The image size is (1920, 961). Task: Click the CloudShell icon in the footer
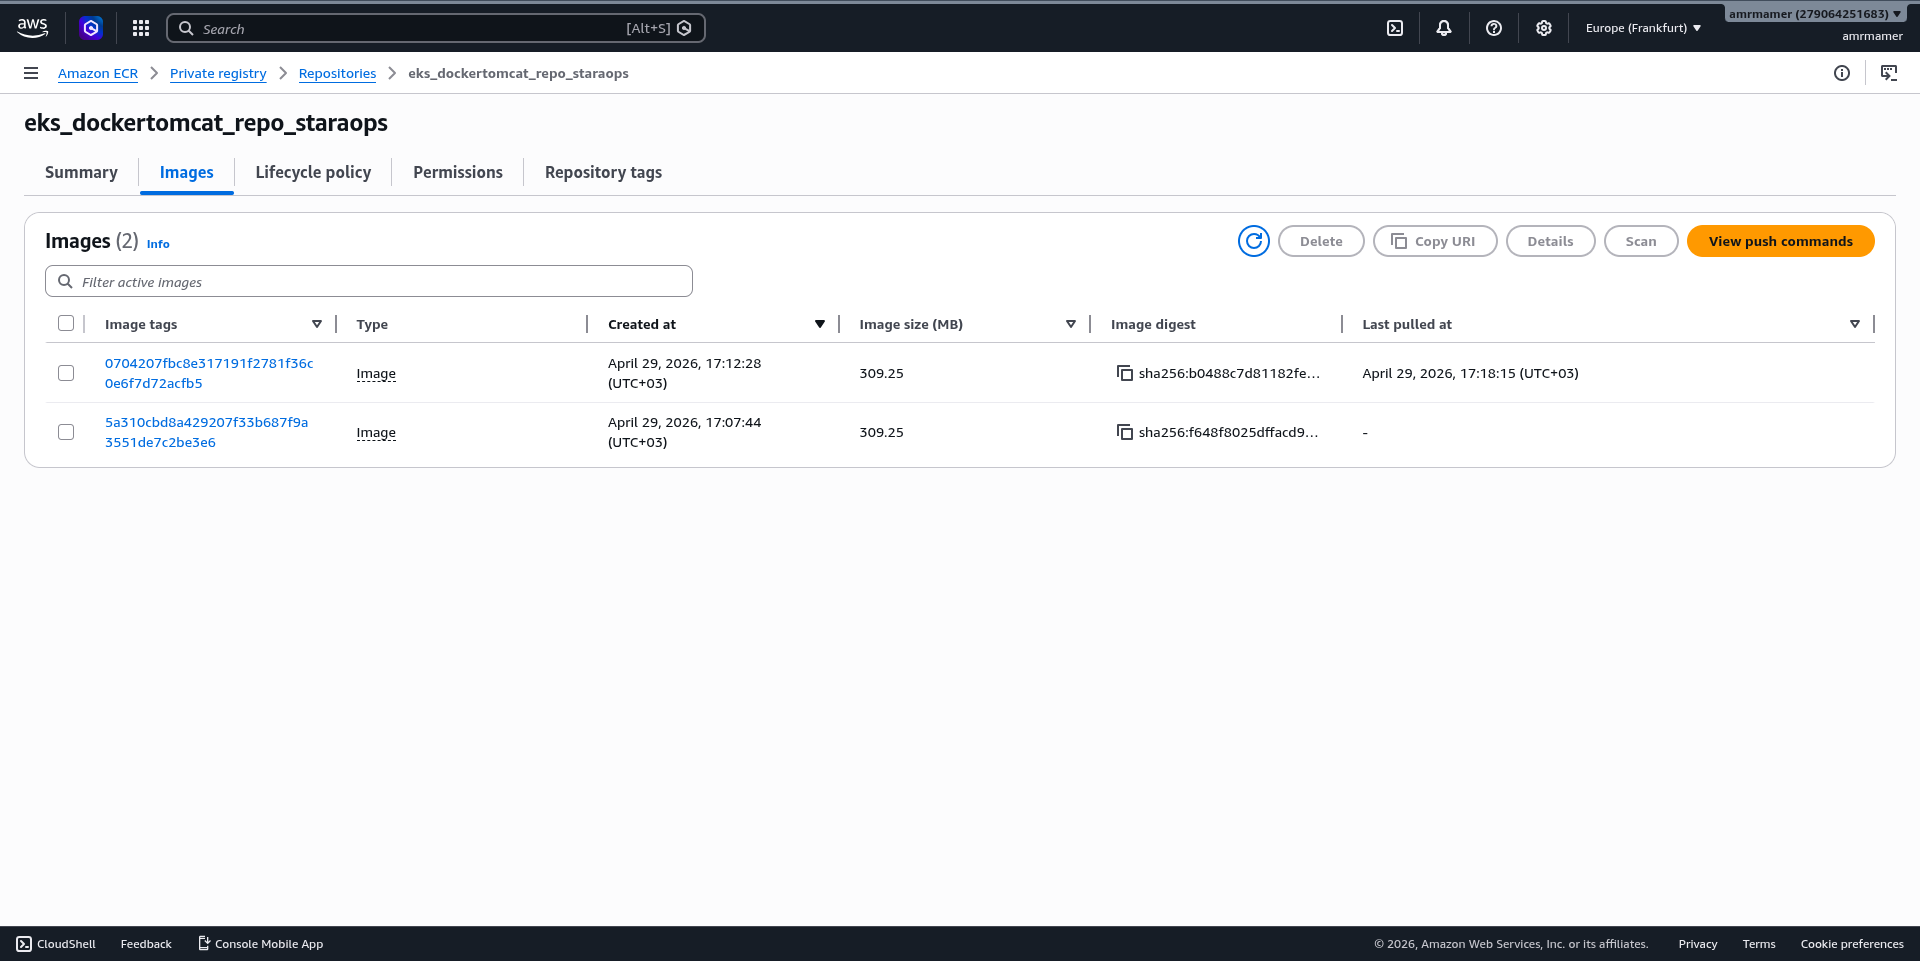tap(24, 944)
